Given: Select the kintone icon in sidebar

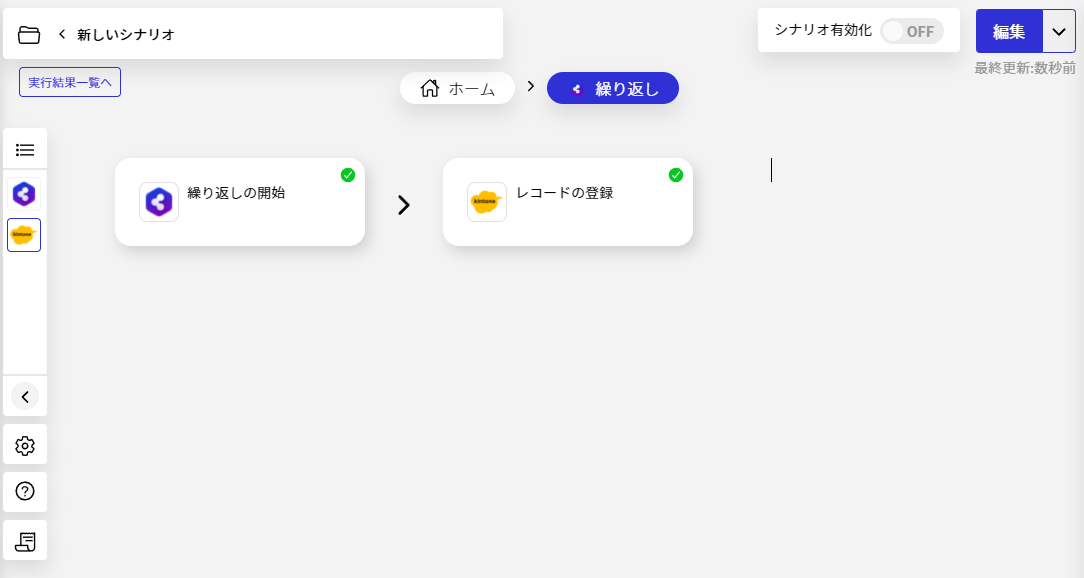Looking at the screenshot, I should point(24,235).
